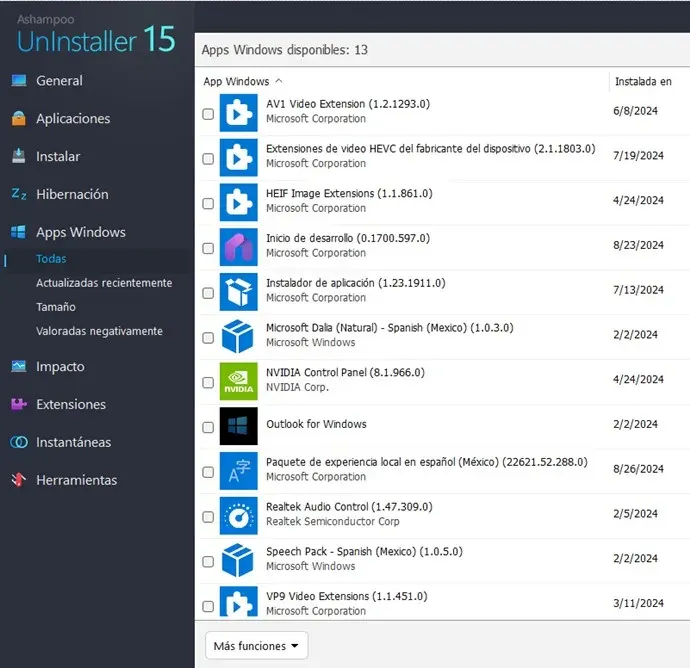The width and height of the screenshot is (690, 668).
Task: Open the Aplicaciones section
Action: 73,118
